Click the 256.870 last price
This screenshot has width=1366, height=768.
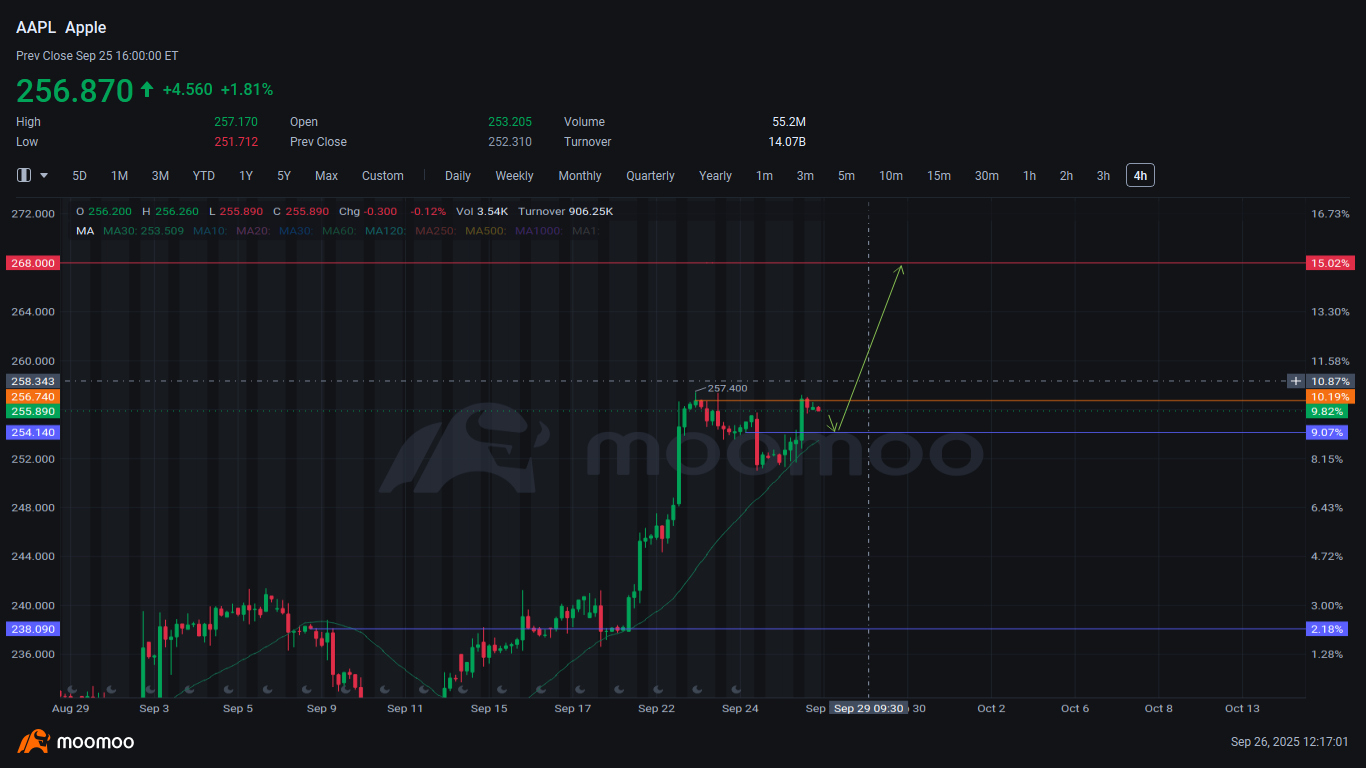pyautogui.click(x=75, y=91)
